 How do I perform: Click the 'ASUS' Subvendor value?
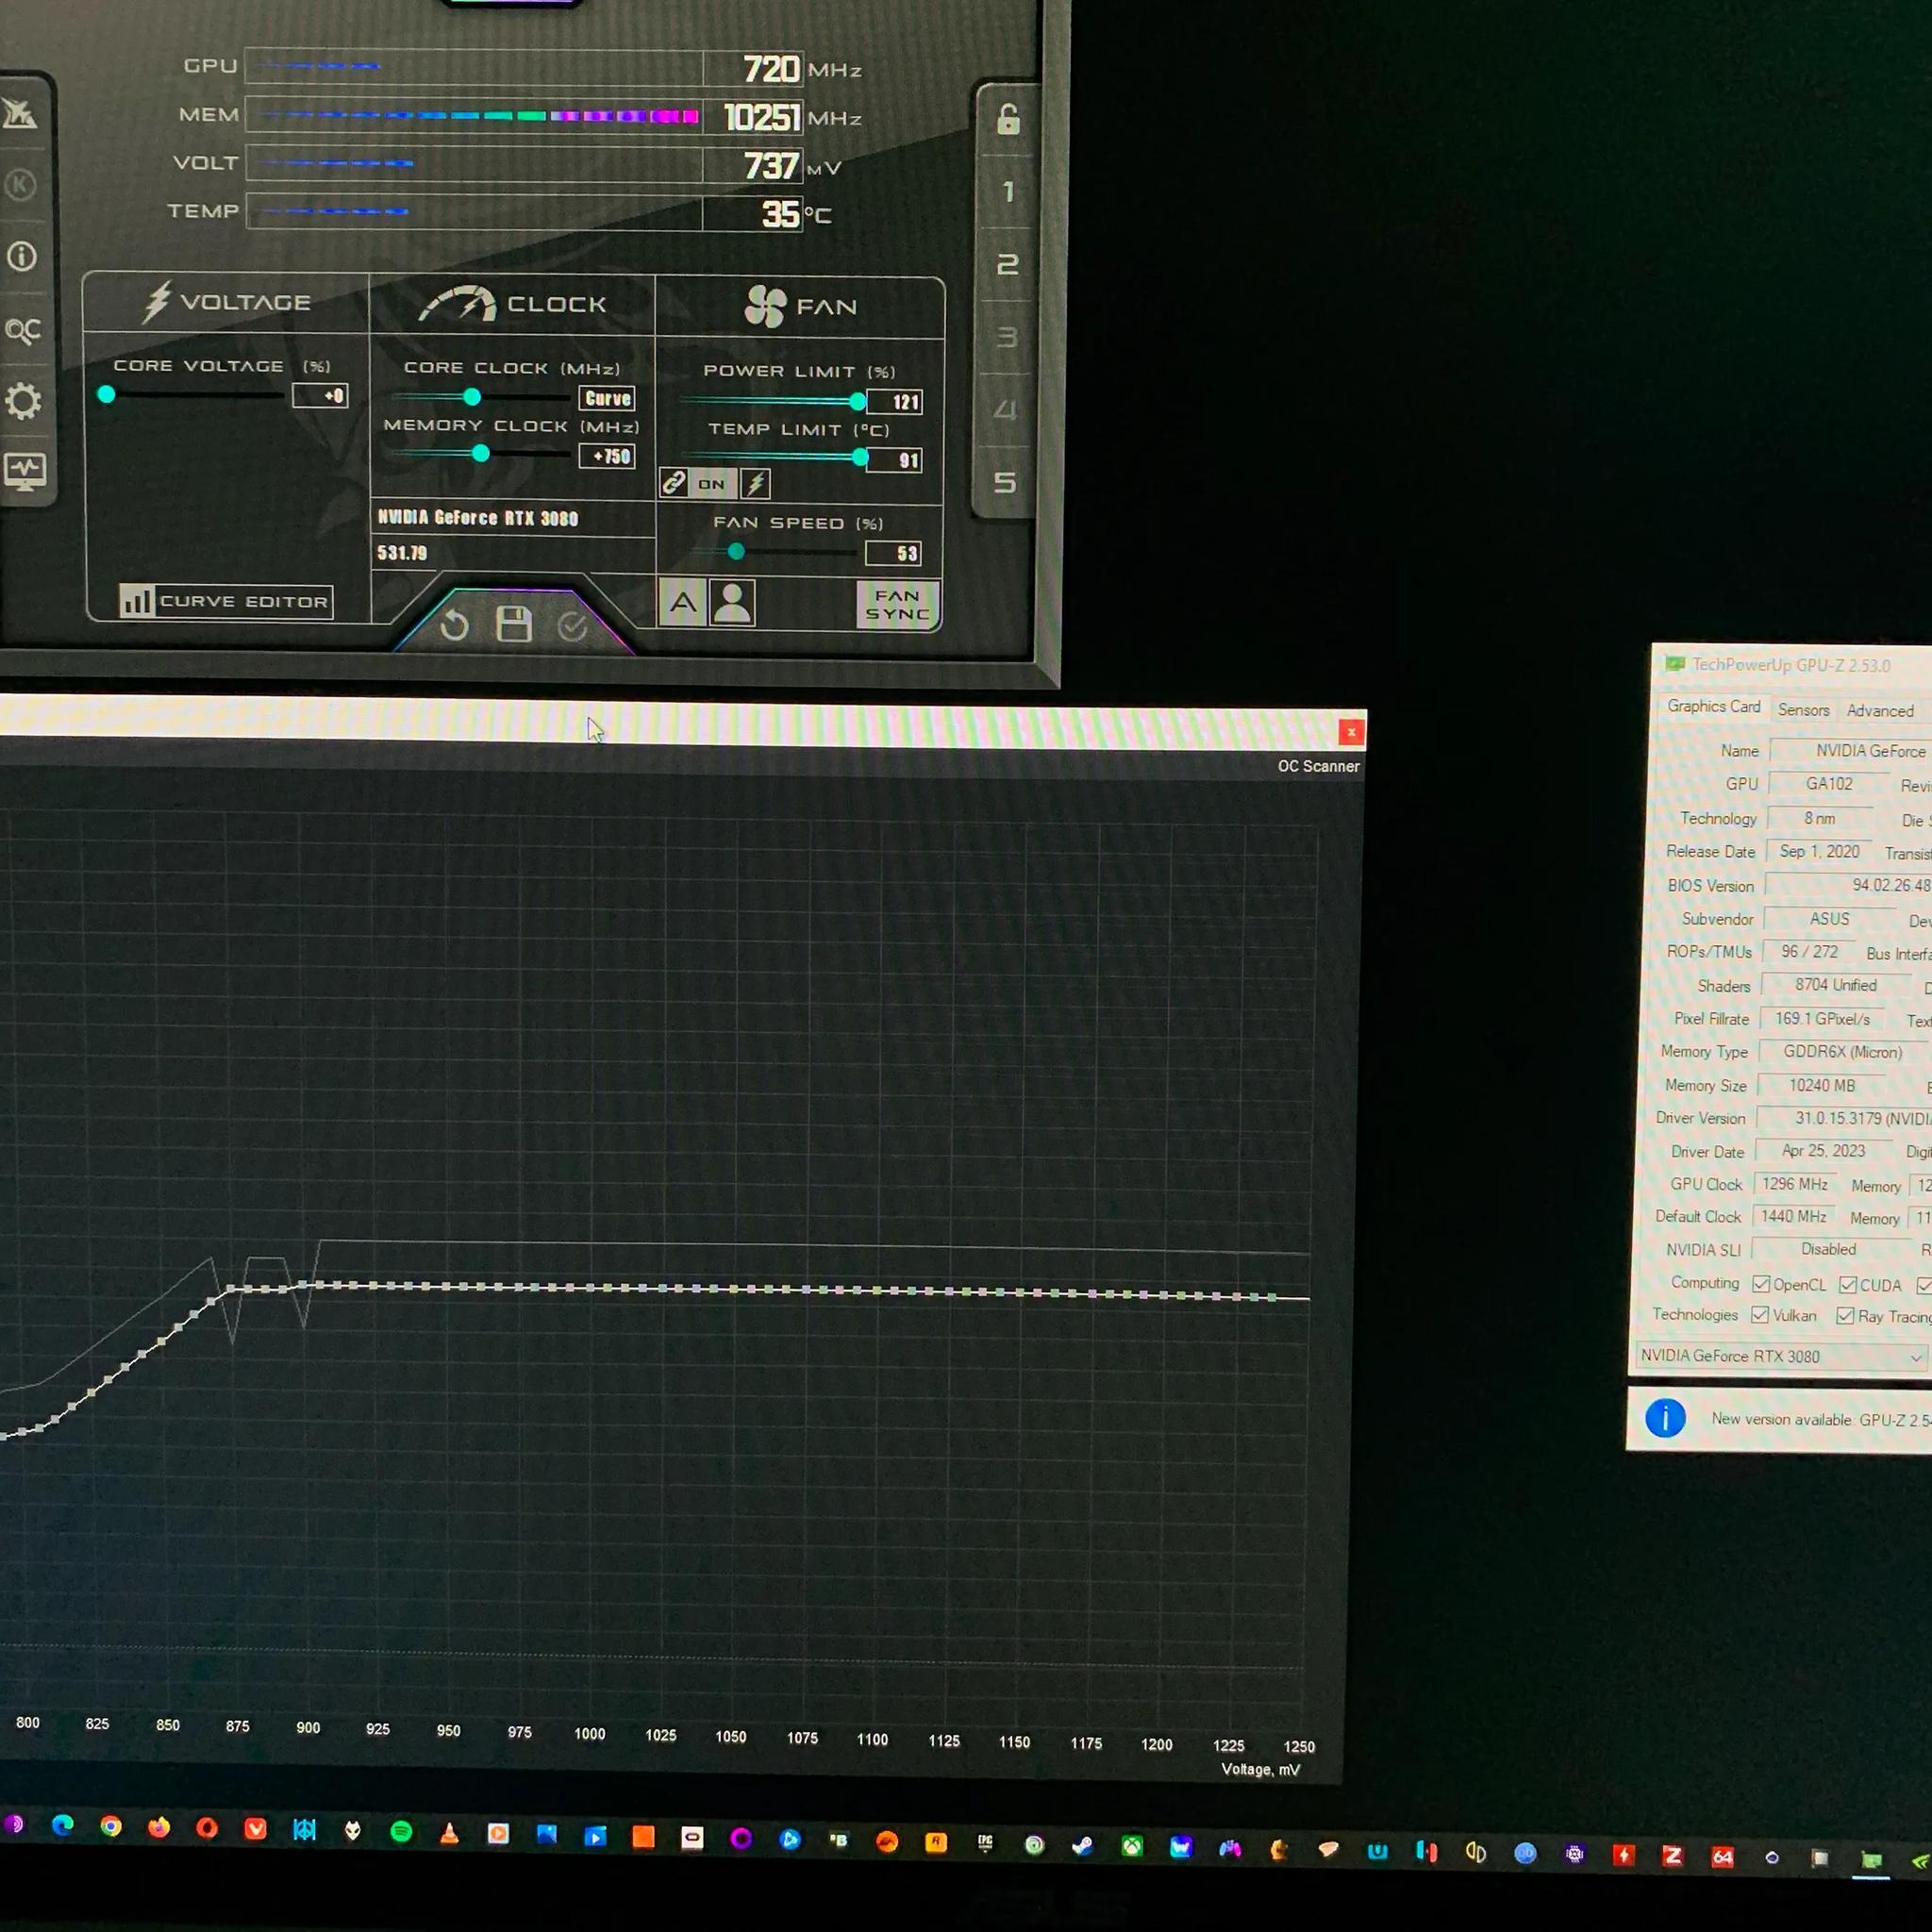[1829, 918]
